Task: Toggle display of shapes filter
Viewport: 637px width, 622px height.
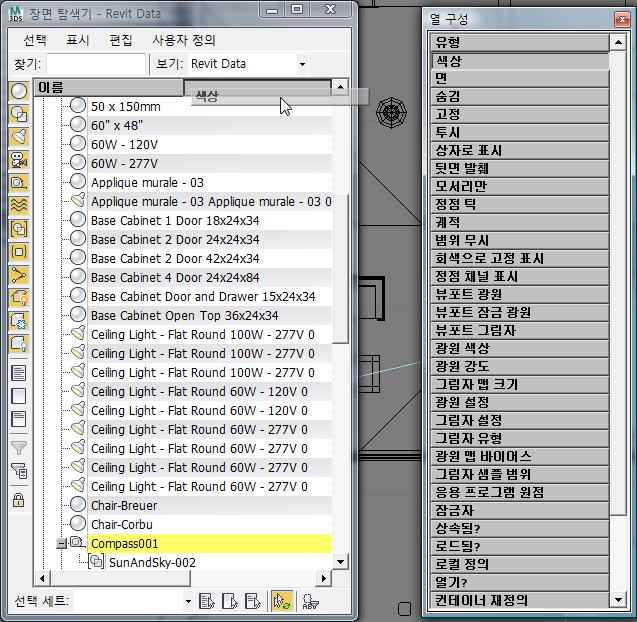Action: tap(19, 114)
